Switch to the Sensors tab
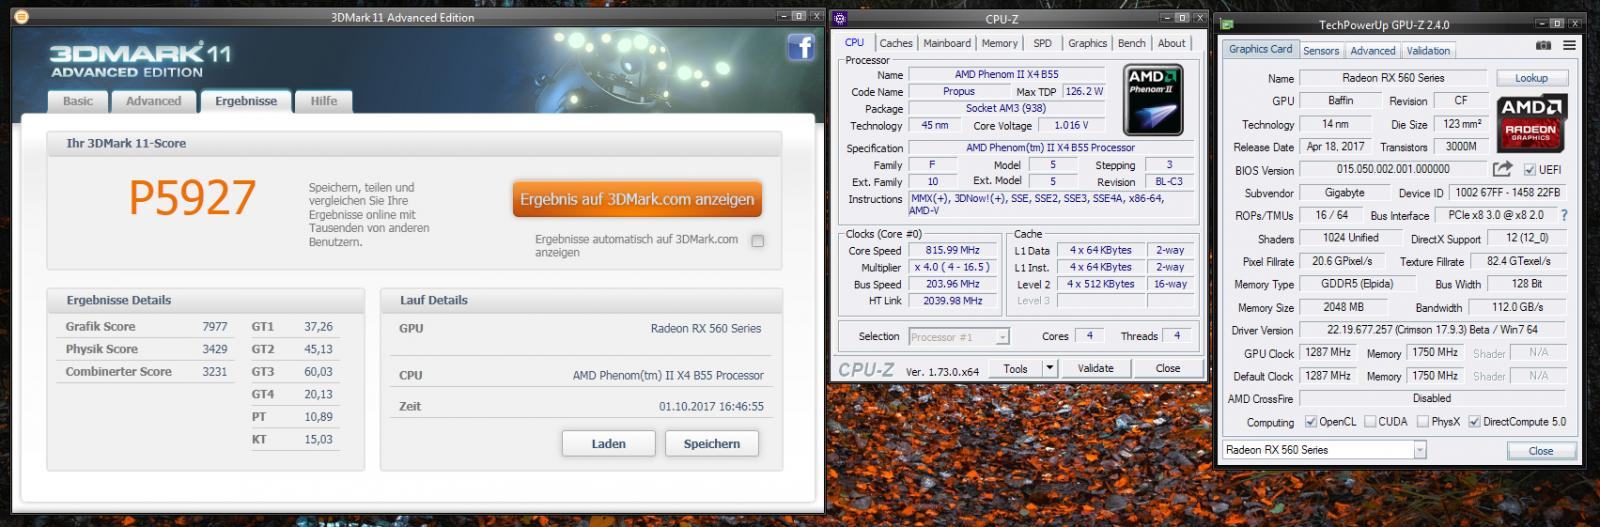Screen dimensions: 1600x527 [x=1321, y=50]
